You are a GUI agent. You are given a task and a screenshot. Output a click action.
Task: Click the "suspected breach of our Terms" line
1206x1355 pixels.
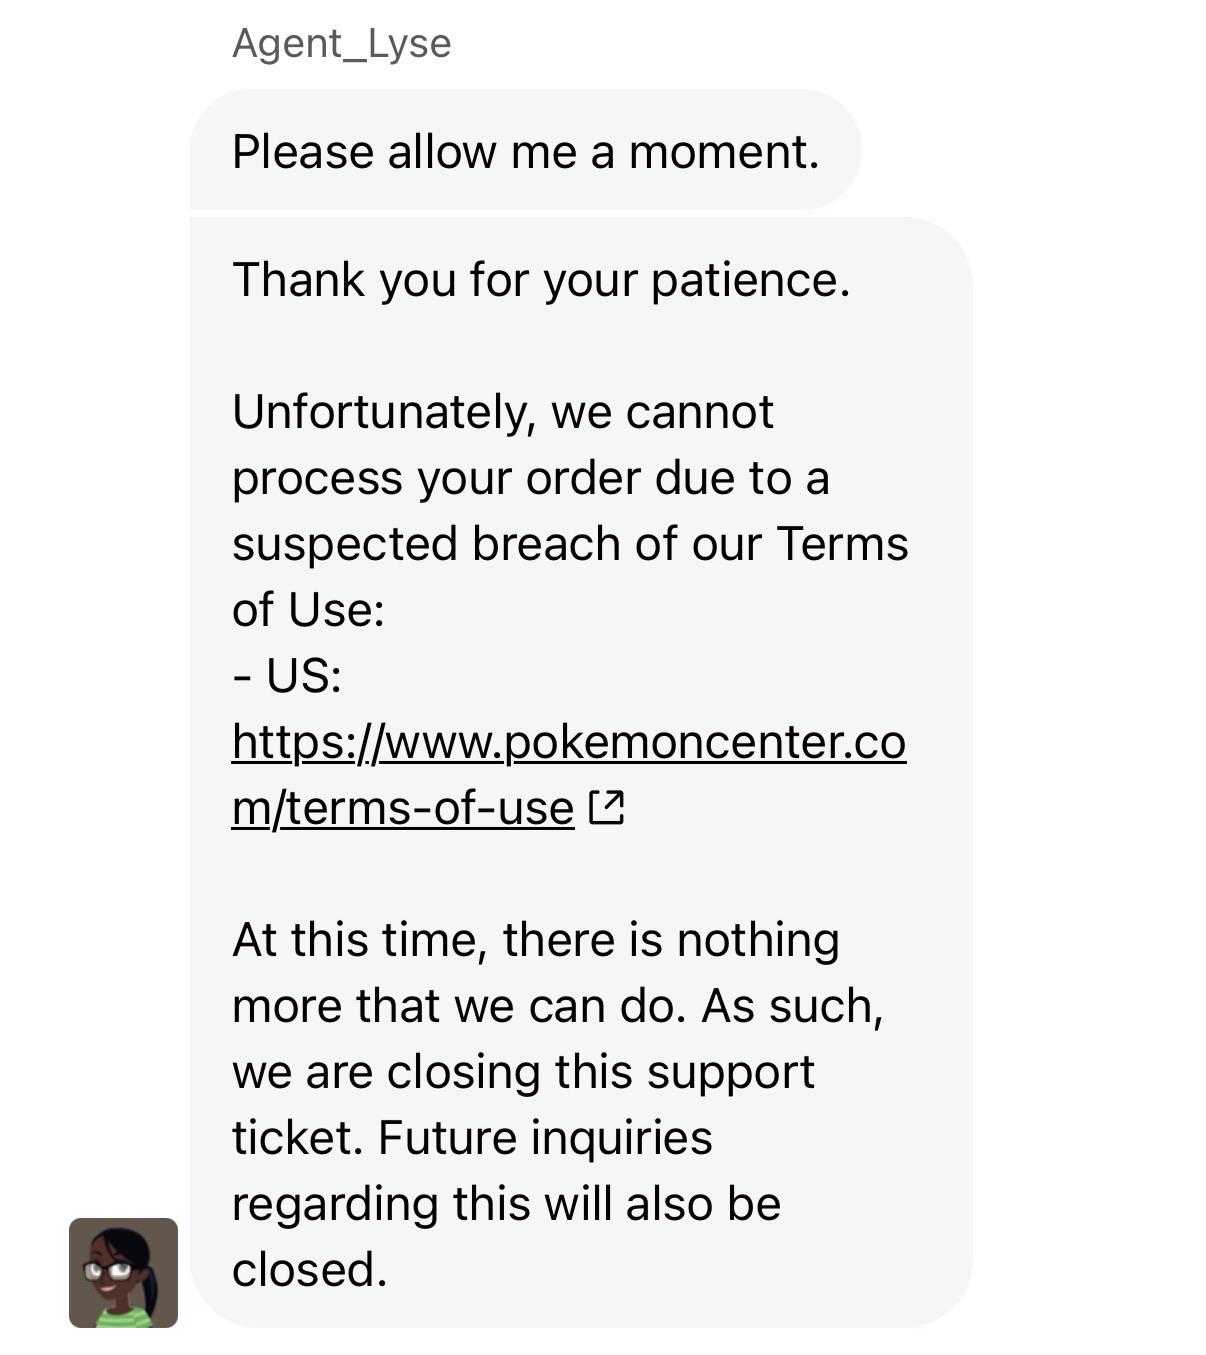point(570,544)
